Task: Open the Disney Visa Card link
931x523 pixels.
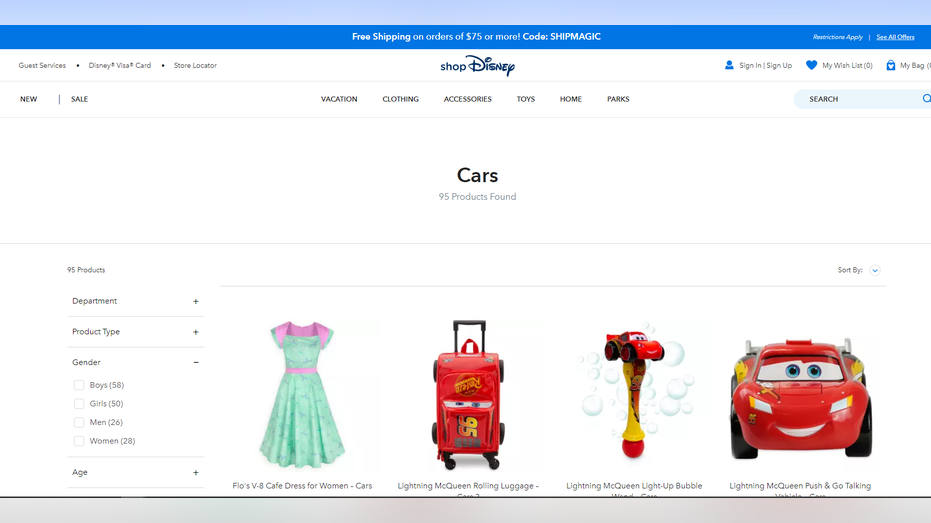Action: click(120, 65)
